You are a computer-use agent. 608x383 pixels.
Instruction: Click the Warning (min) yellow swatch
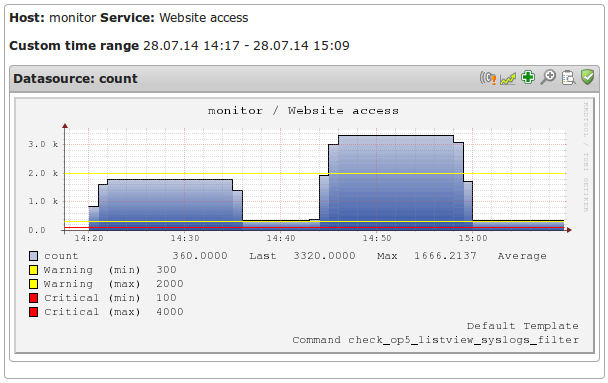33,270
